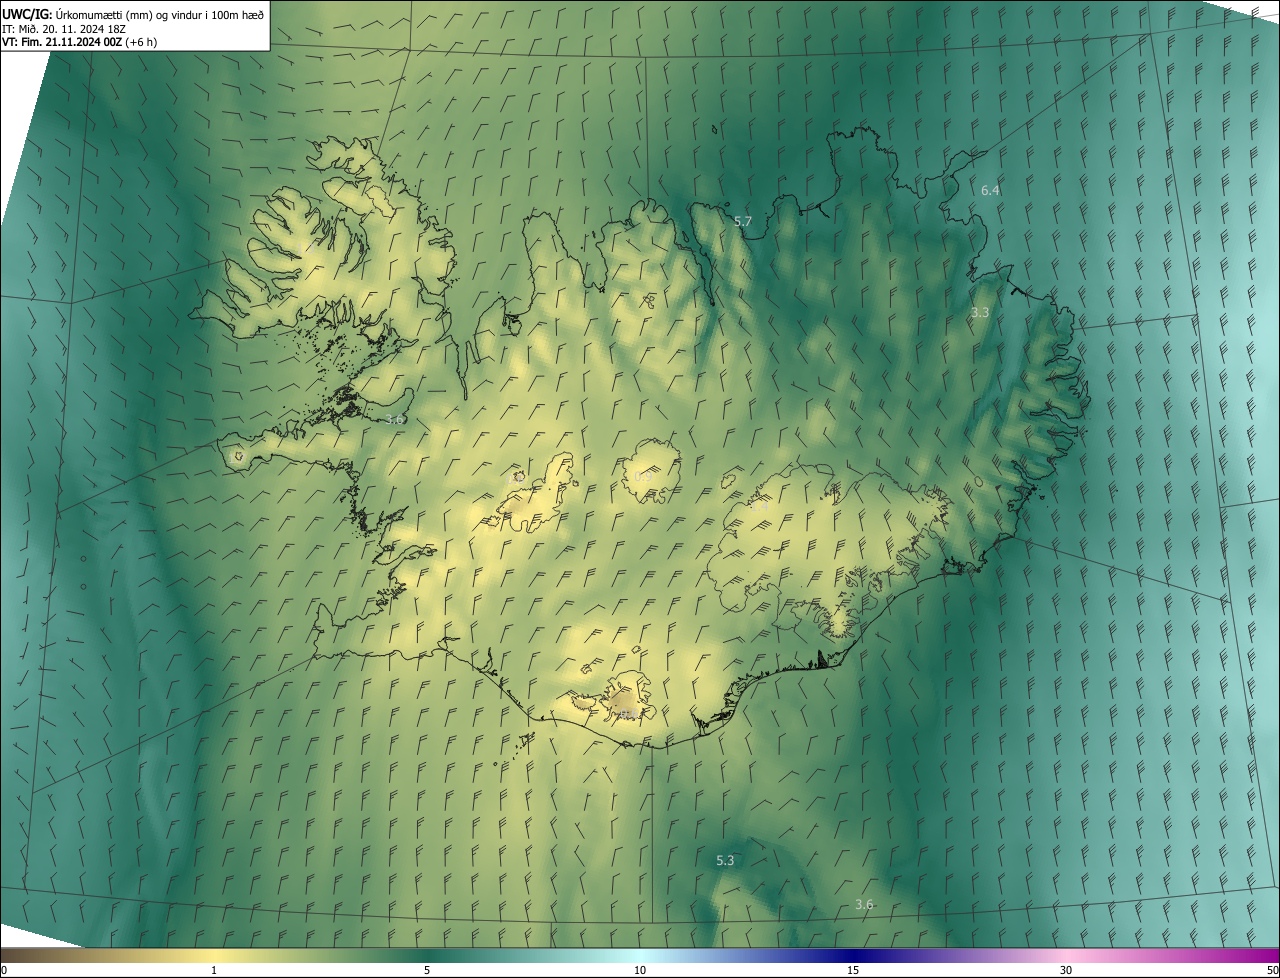
Task: Click the 'VT: Fim. 21.11.2024 00Z (+6 h)' line
Action: pos(79,42)
